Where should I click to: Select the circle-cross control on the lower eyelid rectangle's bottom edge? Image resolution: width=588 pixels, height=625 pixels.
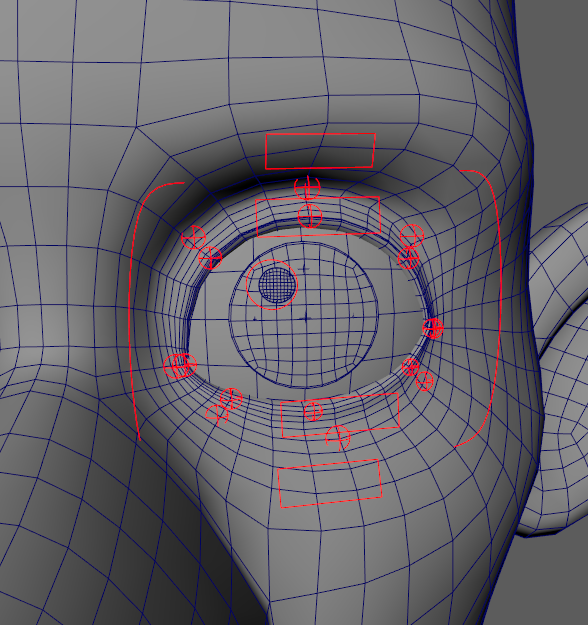pos(338,438)
